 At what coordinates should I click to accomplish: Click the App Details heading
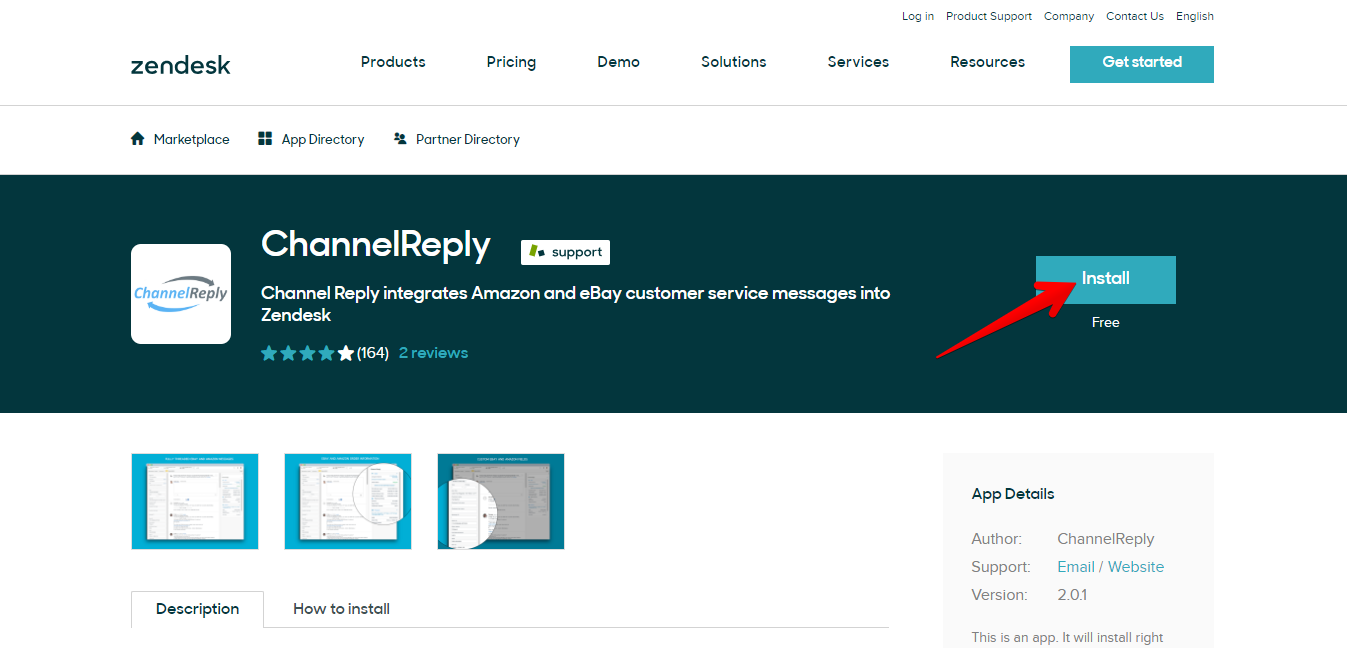click(x=1013, y=494)
